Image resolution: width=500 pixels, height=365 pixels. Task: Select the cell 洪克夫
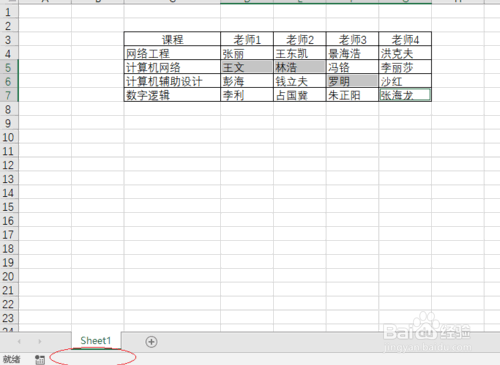[x=405, y=53]
